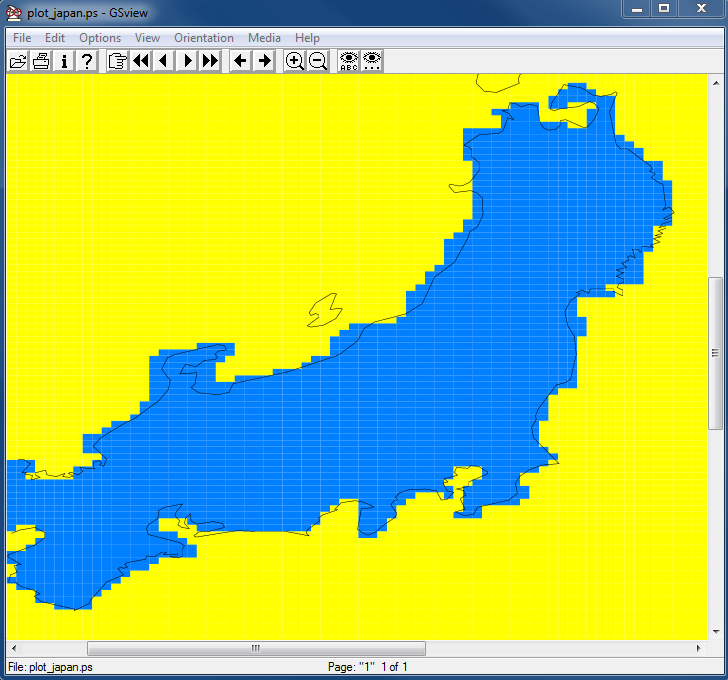Image resolution: width=728 pixels, height=680 pixels.
Task: Go to previous page with left triangle
Action: point(163,61)
